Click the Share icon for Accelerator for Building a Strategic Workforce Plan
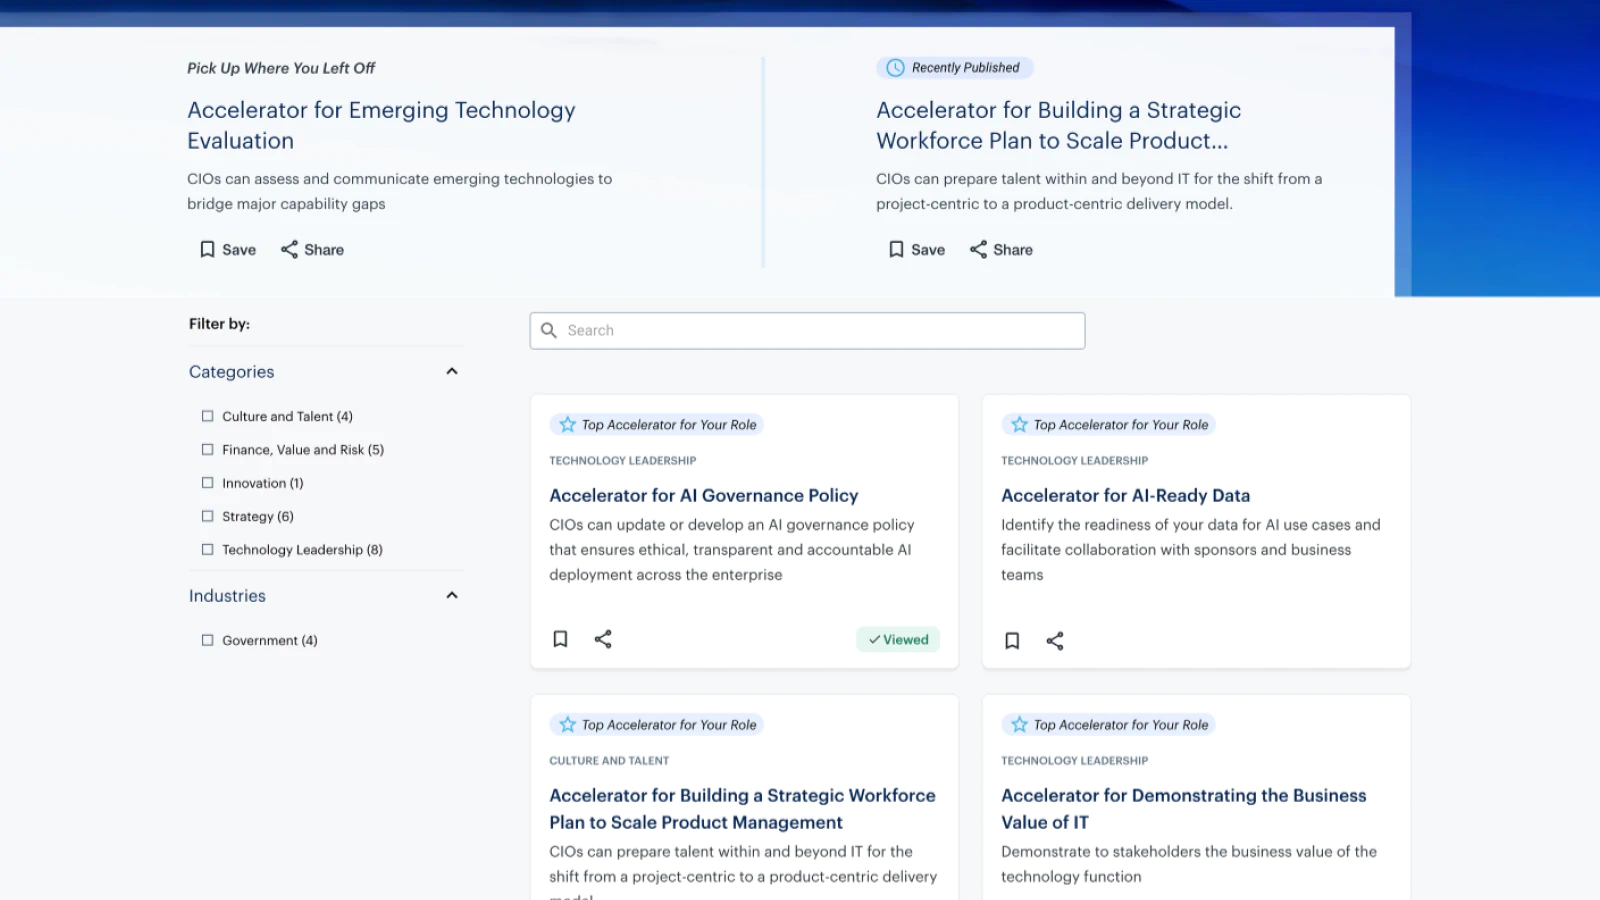This screenshot has height=900, width=1600. [978, 249]
